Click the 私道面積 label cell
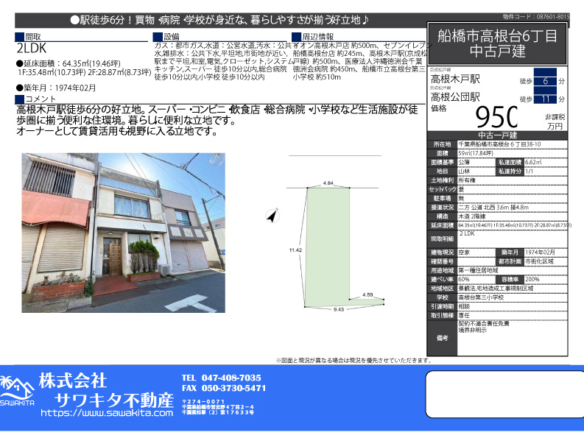Image resolution: width=584 pixels, height=438 pixels. click(x=509, y=162)
